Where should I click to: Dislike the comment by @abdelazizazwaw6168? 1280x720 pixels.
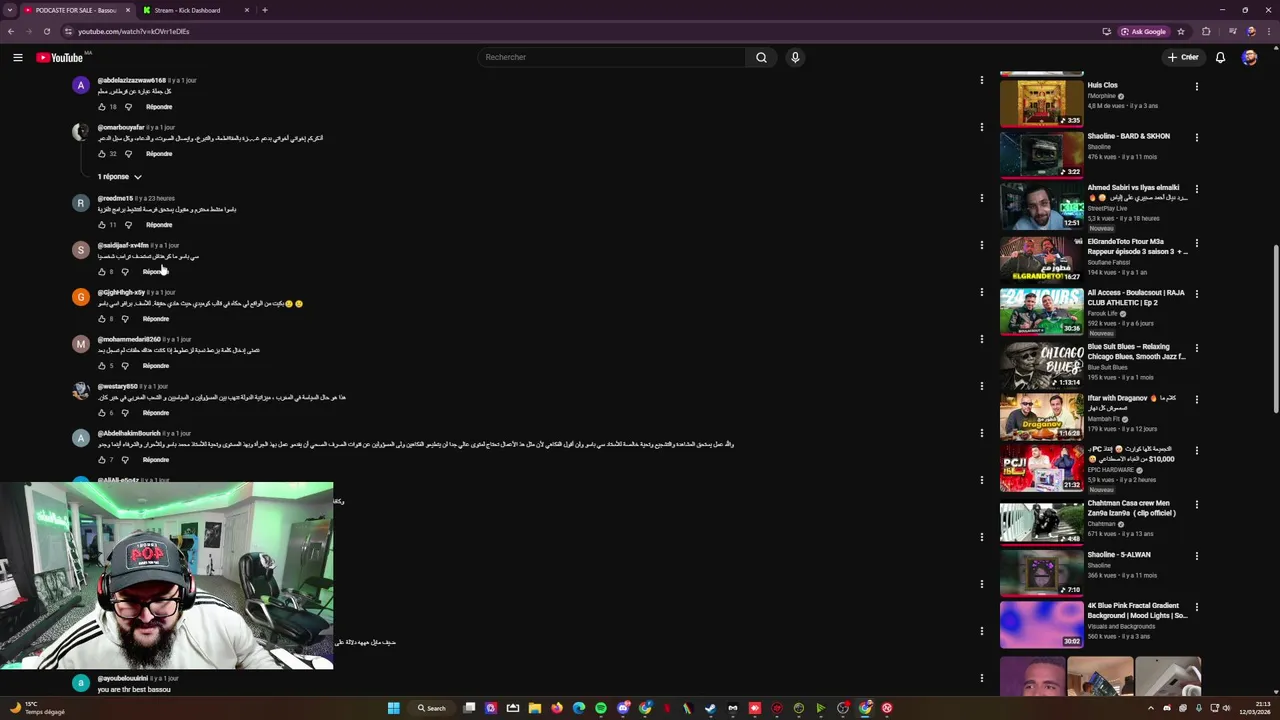click(128, 107)
